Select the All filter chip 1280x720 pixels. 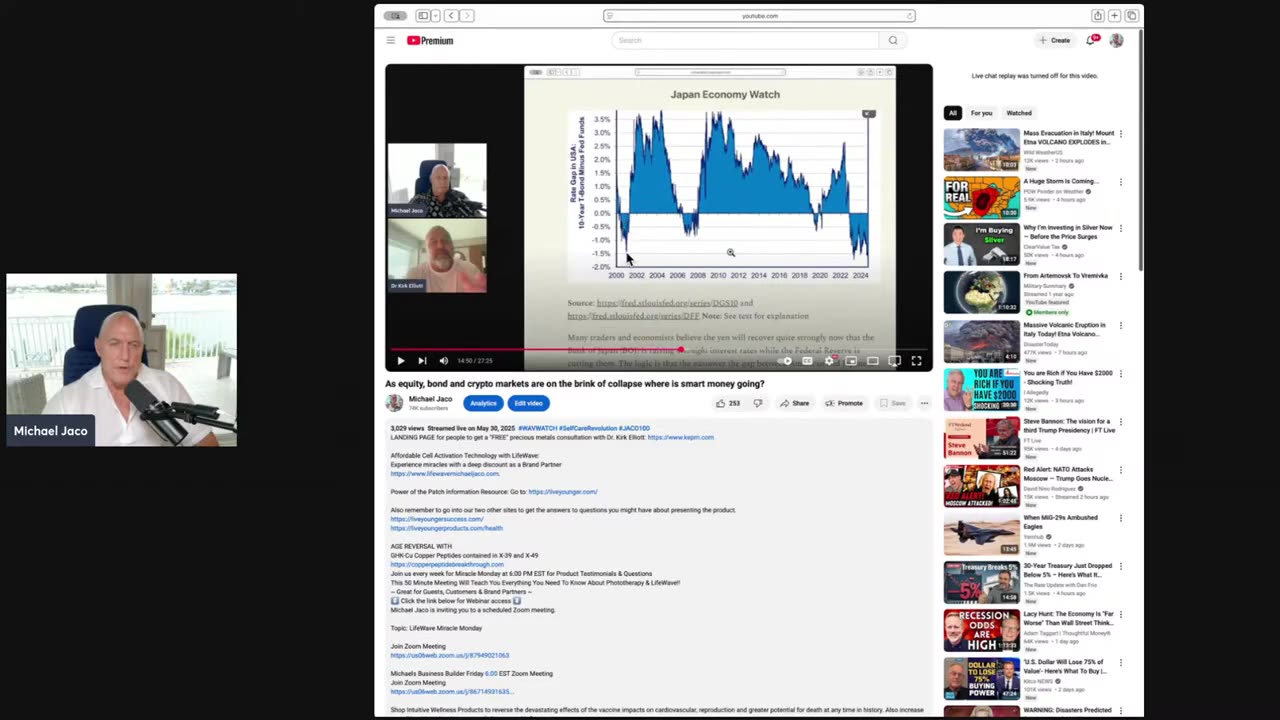tap(953, 113)
